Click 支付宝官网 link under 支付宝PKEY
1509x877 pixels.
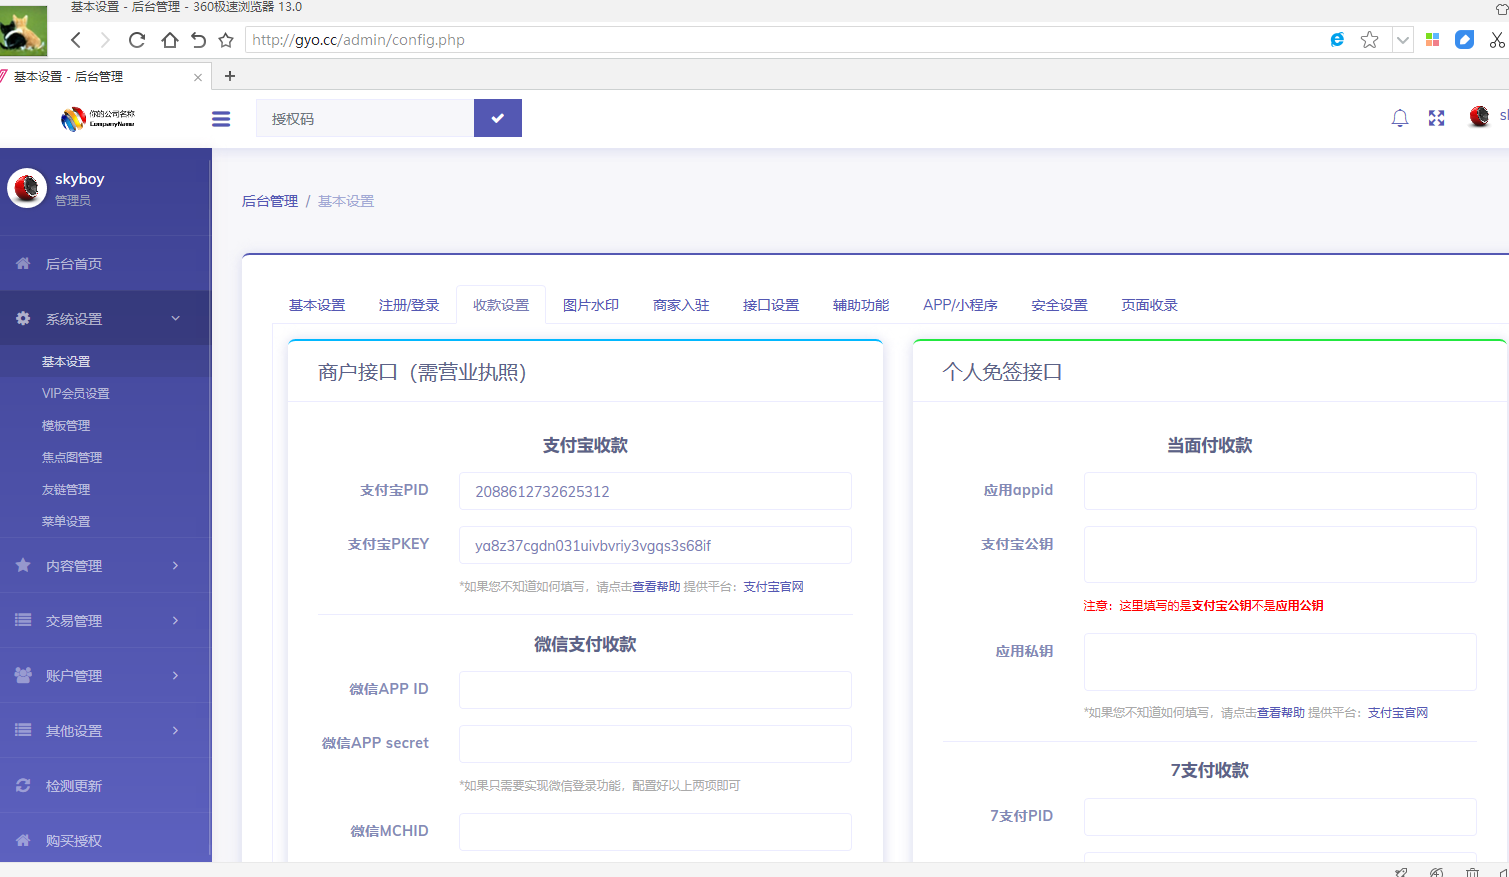click(773, 587)
